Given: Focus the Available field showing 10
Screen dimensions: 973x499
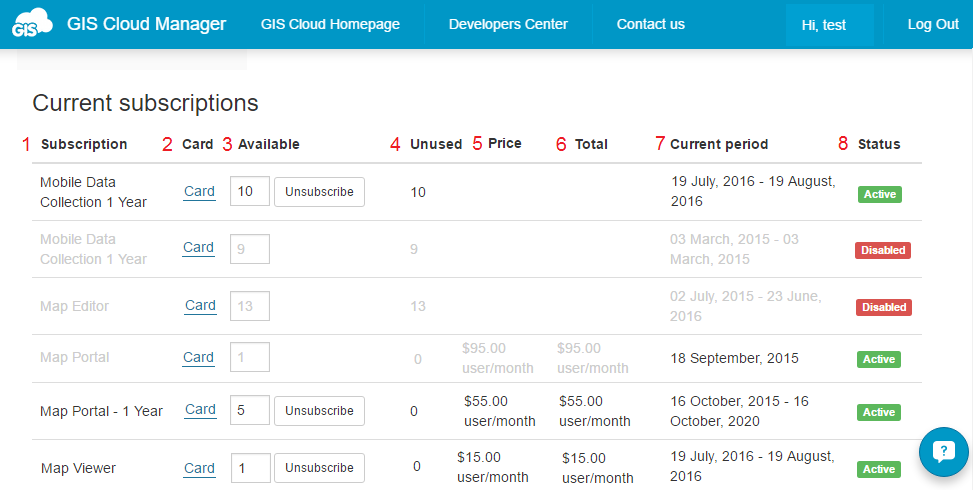Looking at the screenshot, I should point(250,191).
